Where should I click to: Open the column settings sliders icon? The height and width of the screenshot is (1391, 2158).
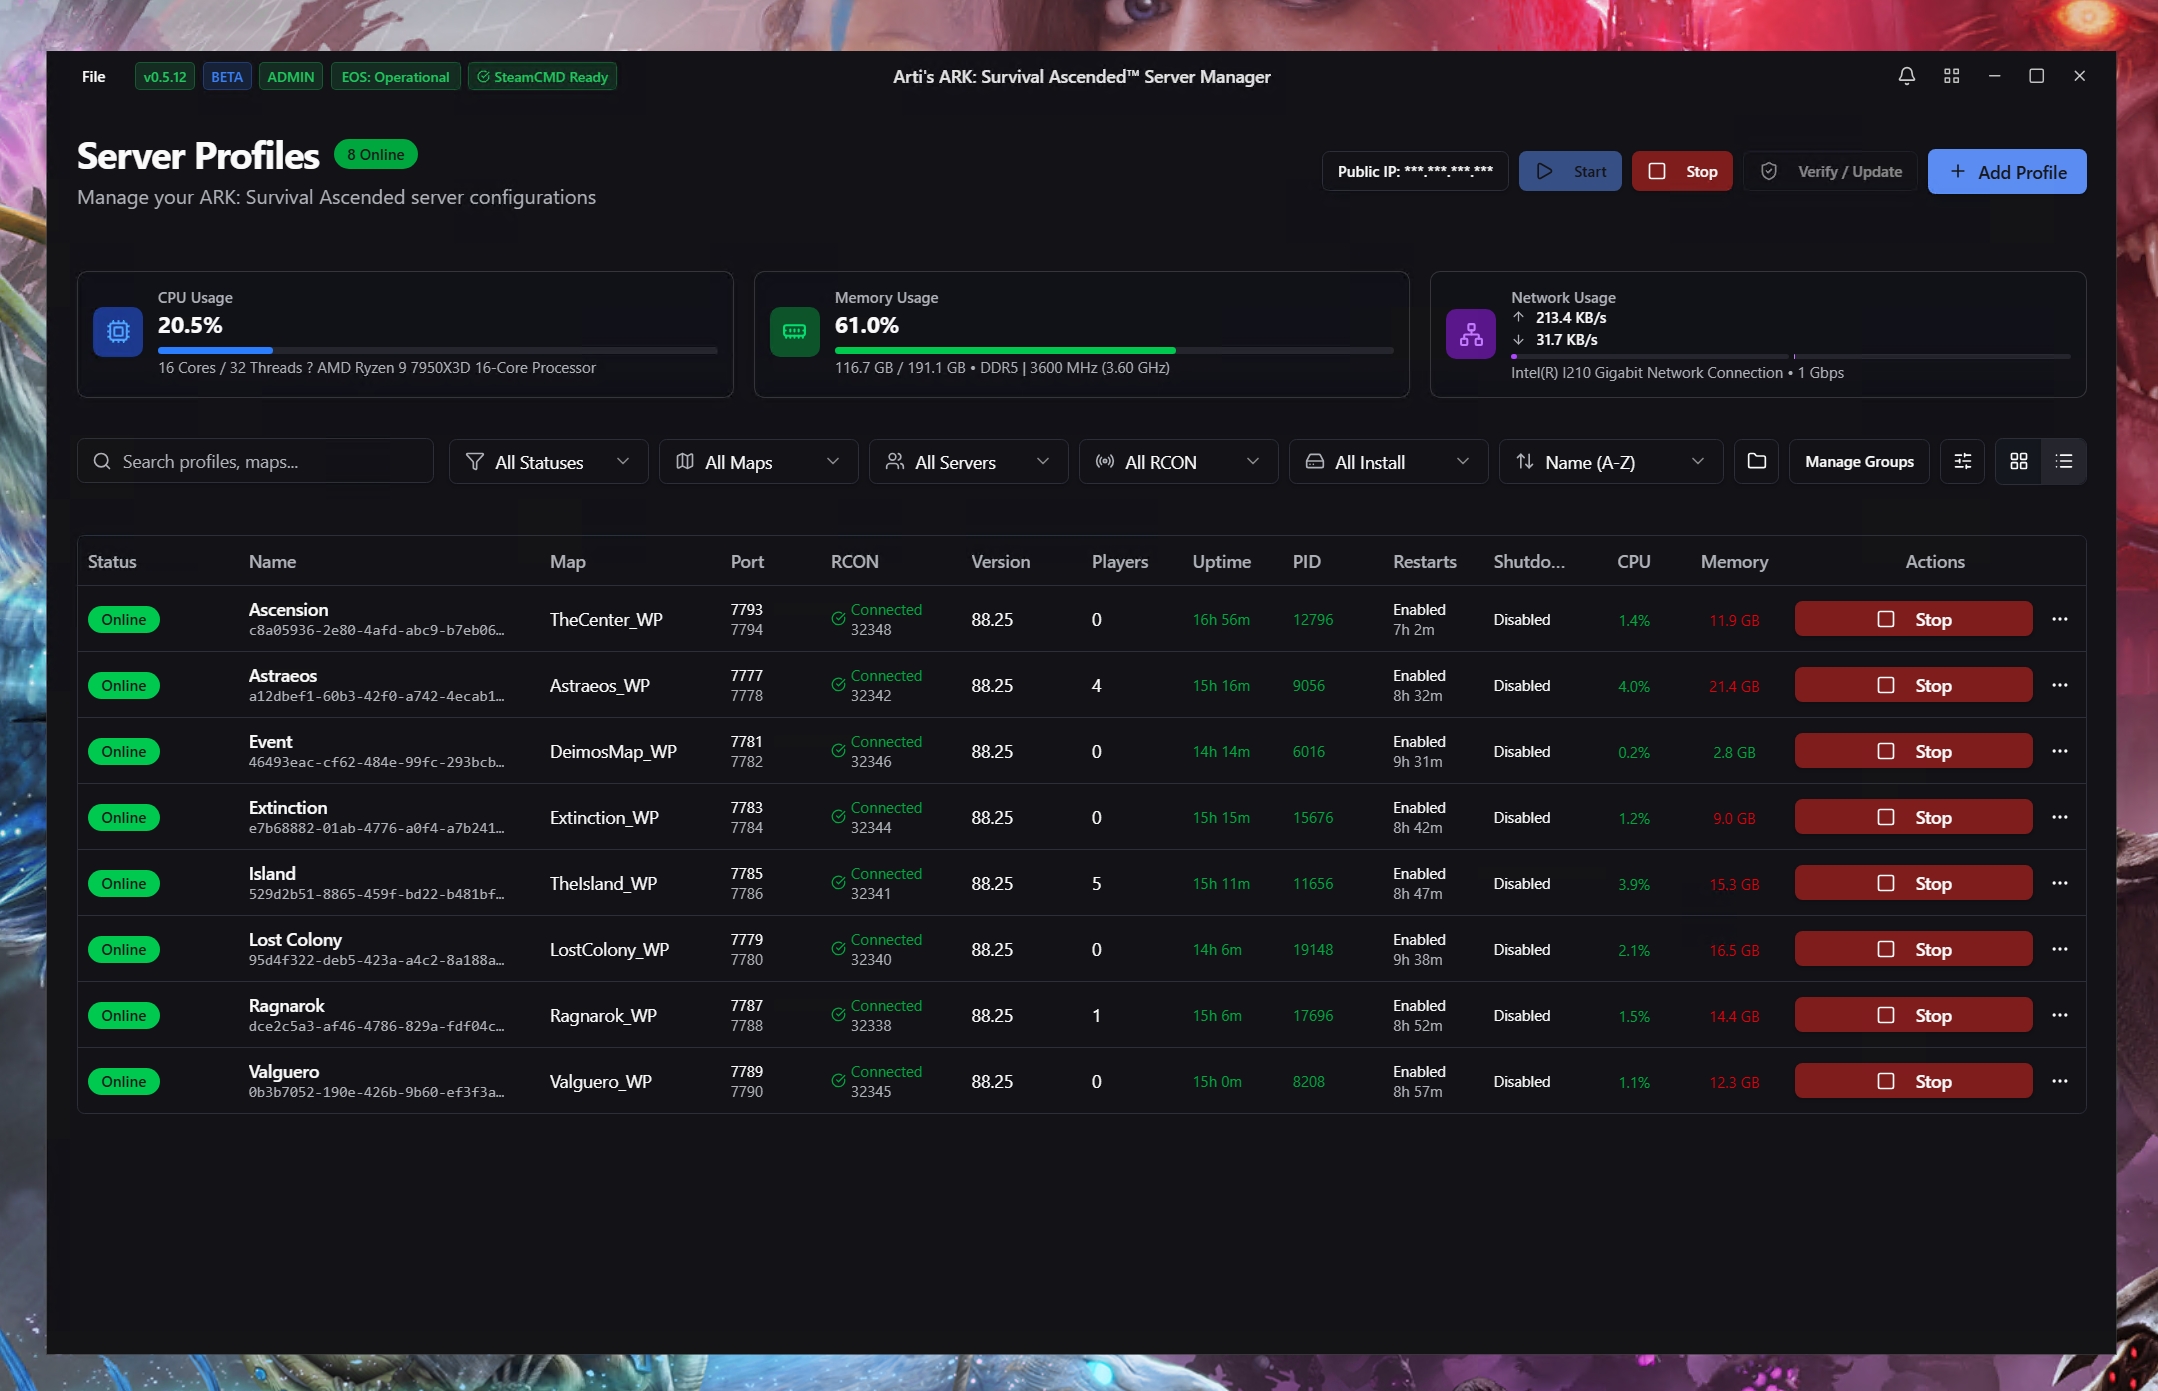pyautogui.click(x=1962, y=461)
